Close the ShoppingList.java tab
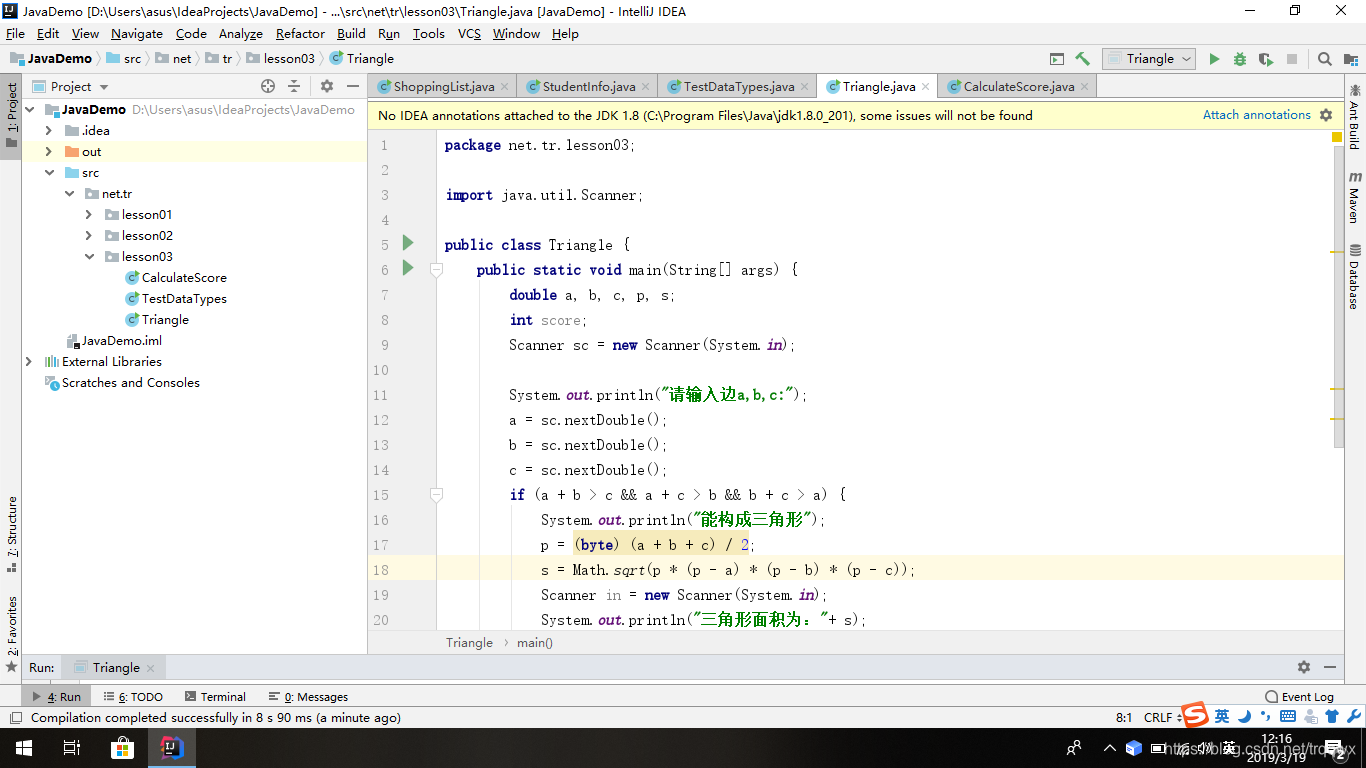Image resolution: width=1366 pixels, height=768 pixels. 505,87
